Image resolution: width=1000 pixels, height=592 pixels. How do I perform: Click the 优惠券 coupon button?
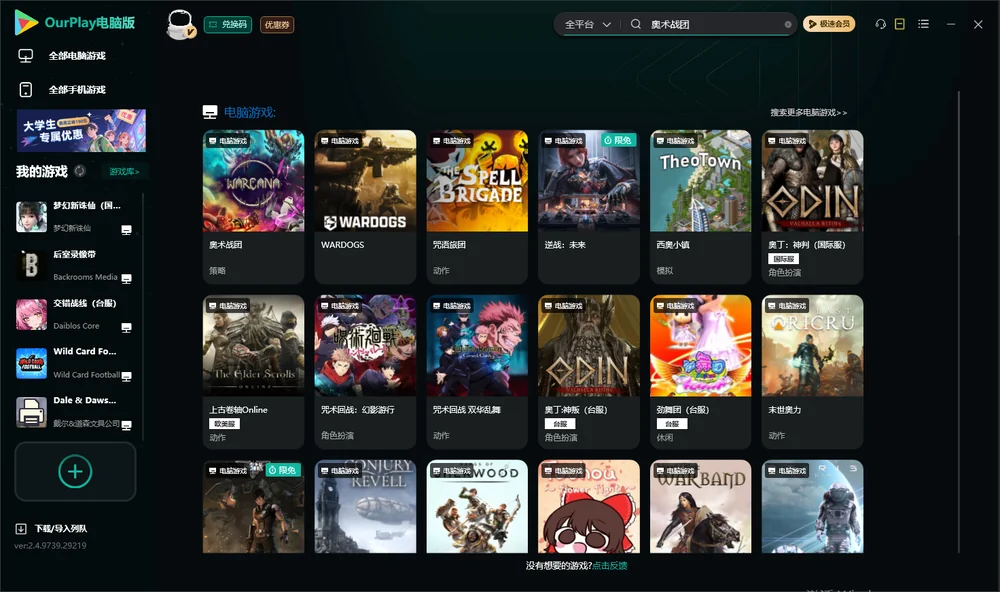point(277,24)
